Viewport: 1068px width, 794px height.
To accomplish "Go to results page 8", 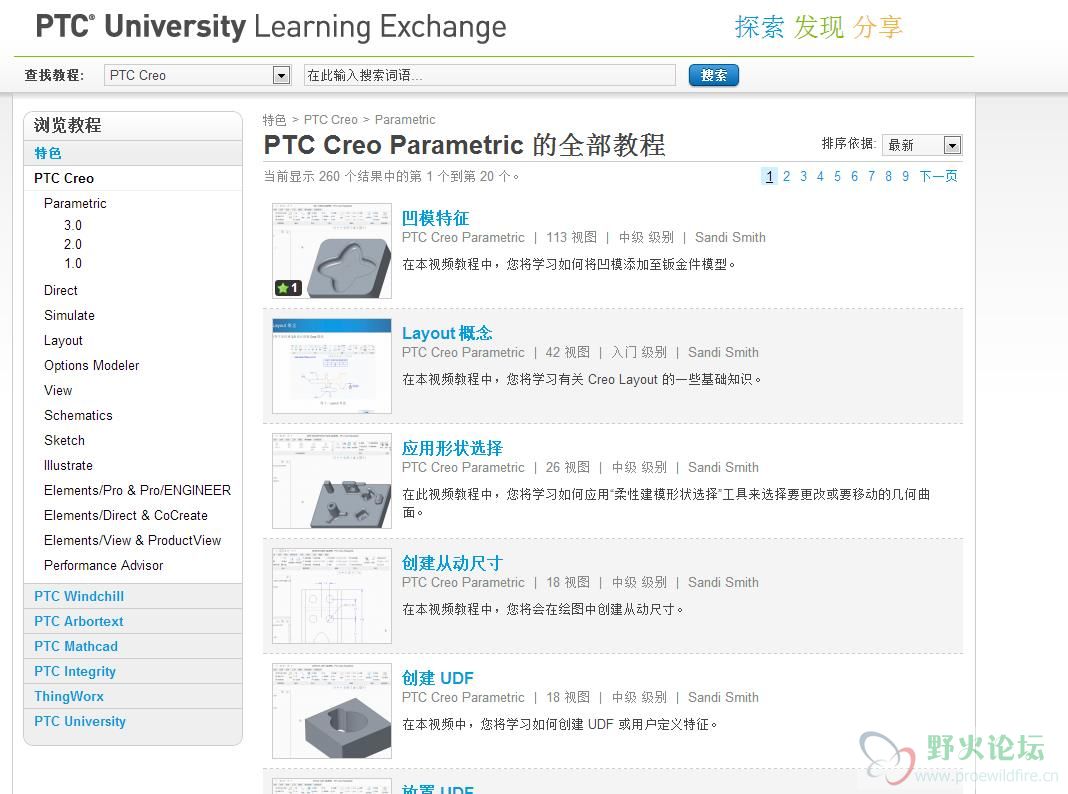I will click(888, 176).
